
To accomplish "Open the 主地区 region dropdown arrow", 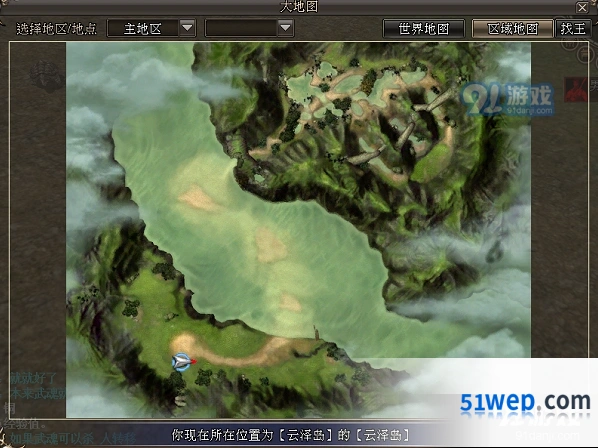I will 187,28.
